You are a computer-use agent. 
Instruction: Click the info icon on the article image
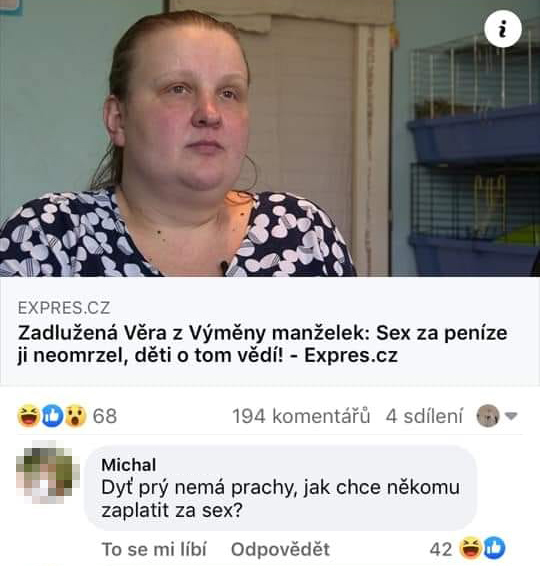pyautogui.click(x=503, y=29)
